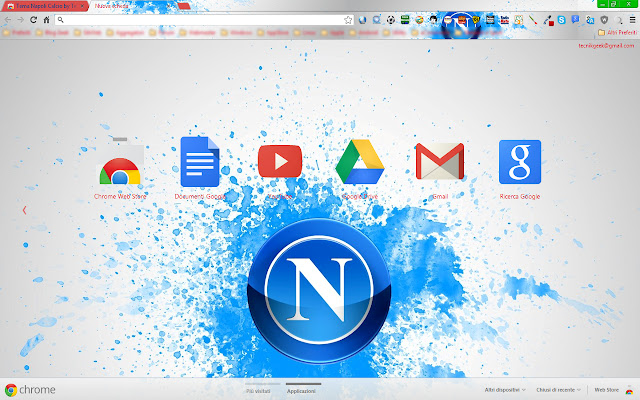Click the grey shield extension icon
Screen dimensions: 640x400
coord(604,20)
